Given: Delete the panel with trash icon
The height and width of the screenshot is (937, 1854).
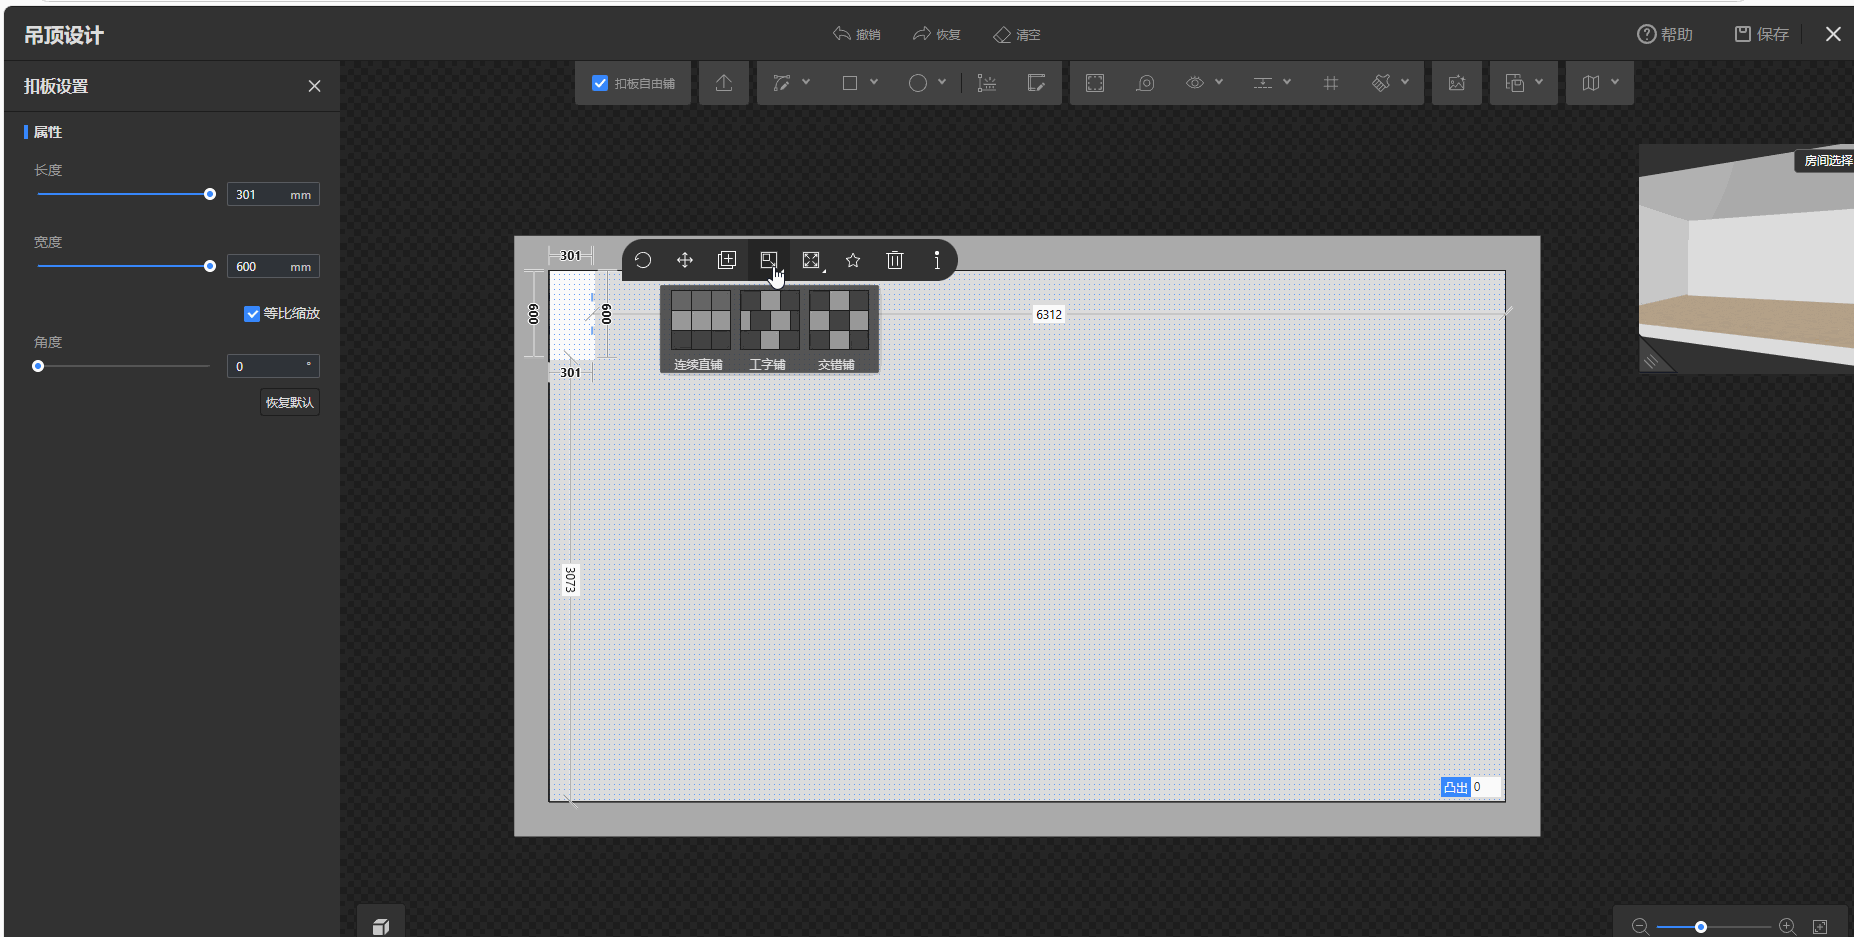Looking at the screenshot, I should (x=895, y=260).
